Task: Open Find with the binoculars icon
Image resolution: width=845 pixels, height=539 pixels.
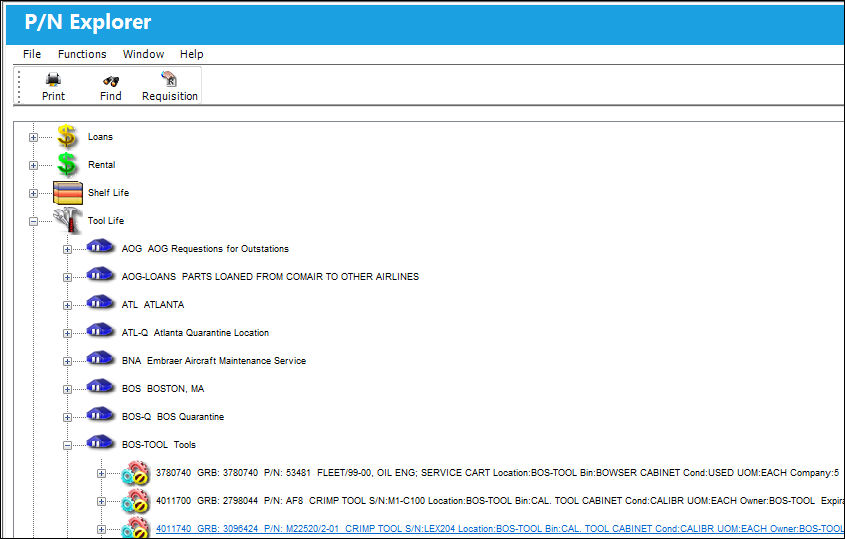Action: [x=111, y=81]
